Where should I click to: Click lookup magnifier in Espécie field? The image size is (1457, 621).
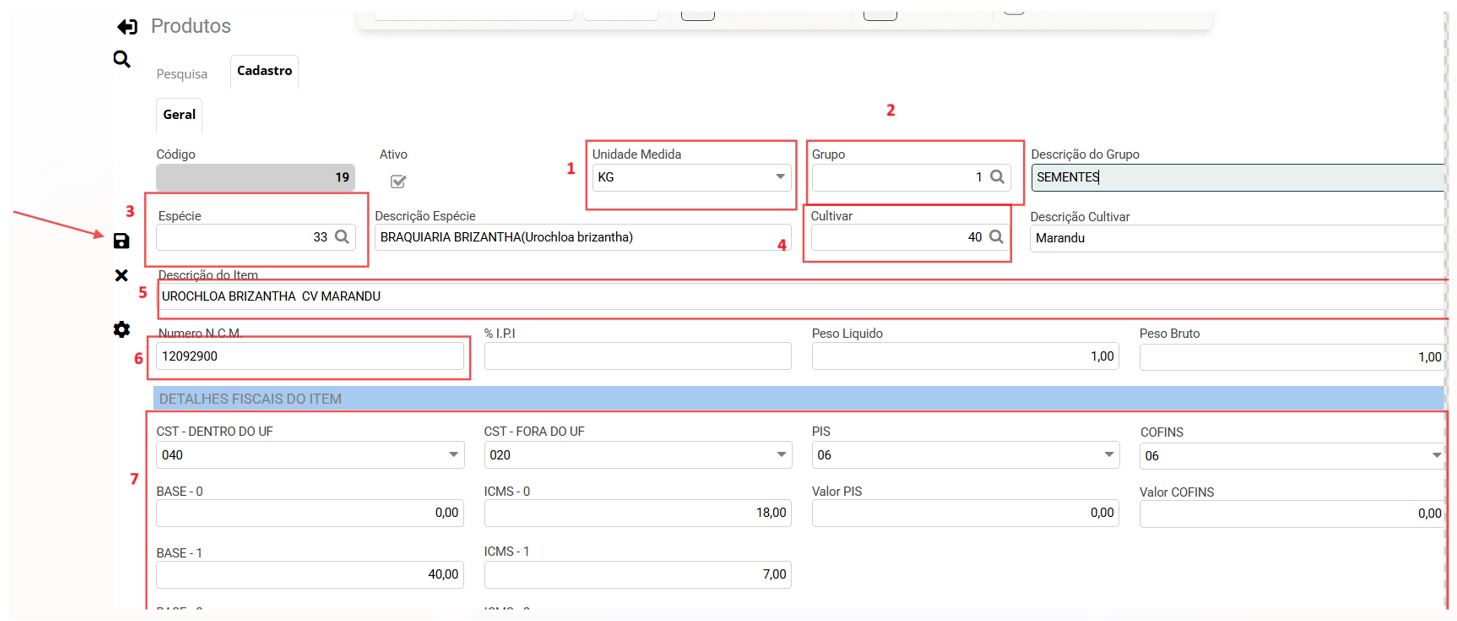pyautogui.click(x=341, y=237)
